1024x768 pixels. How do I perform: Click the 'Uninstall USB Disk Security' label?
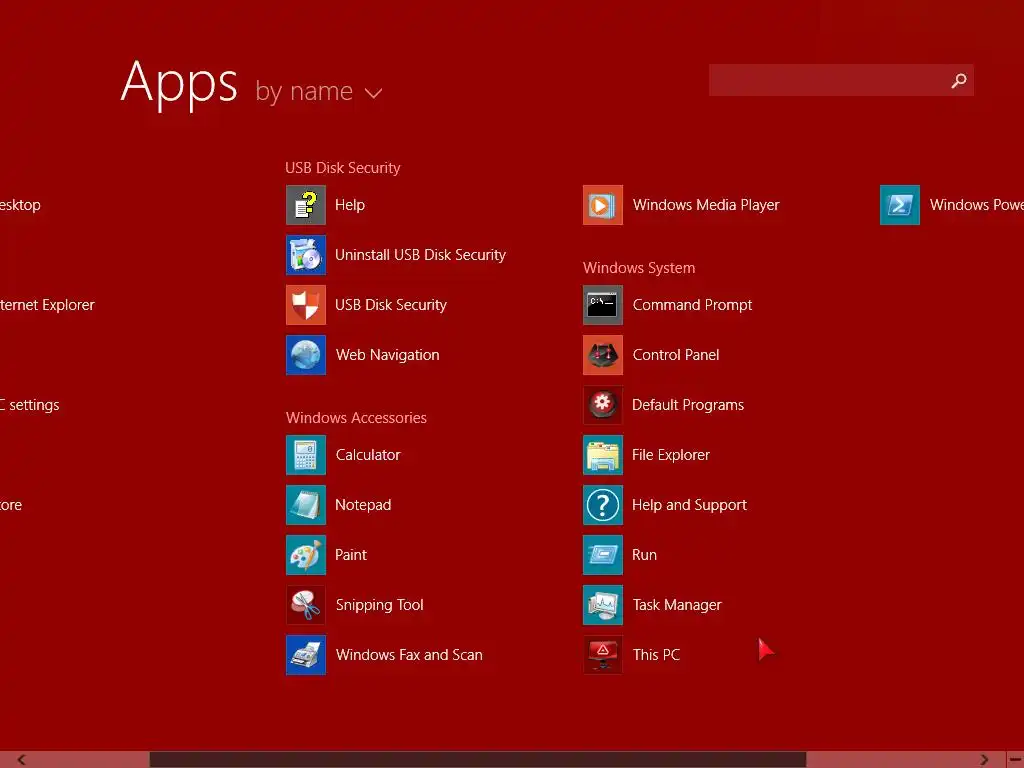(x=421, y=255)
